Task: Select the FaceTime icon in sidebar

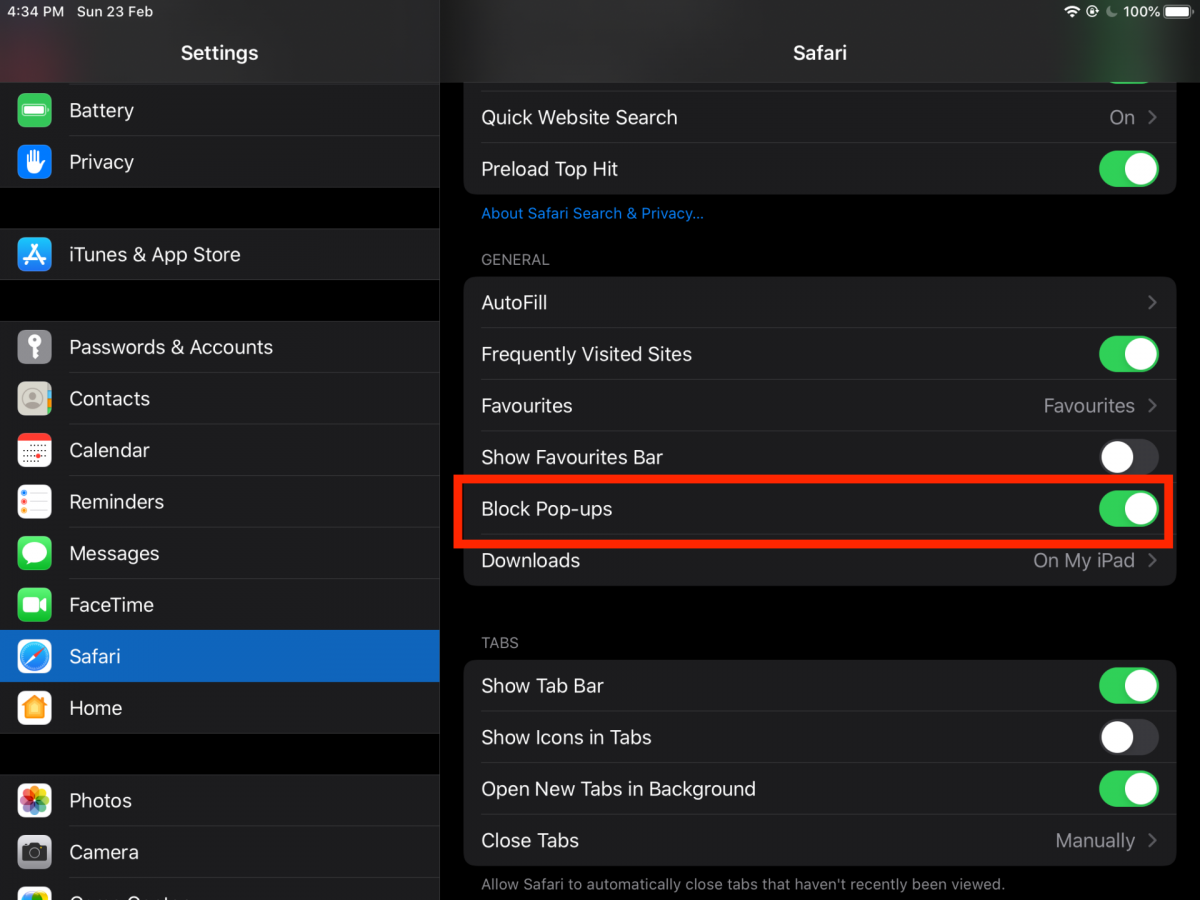Action: tap(34, 604)
